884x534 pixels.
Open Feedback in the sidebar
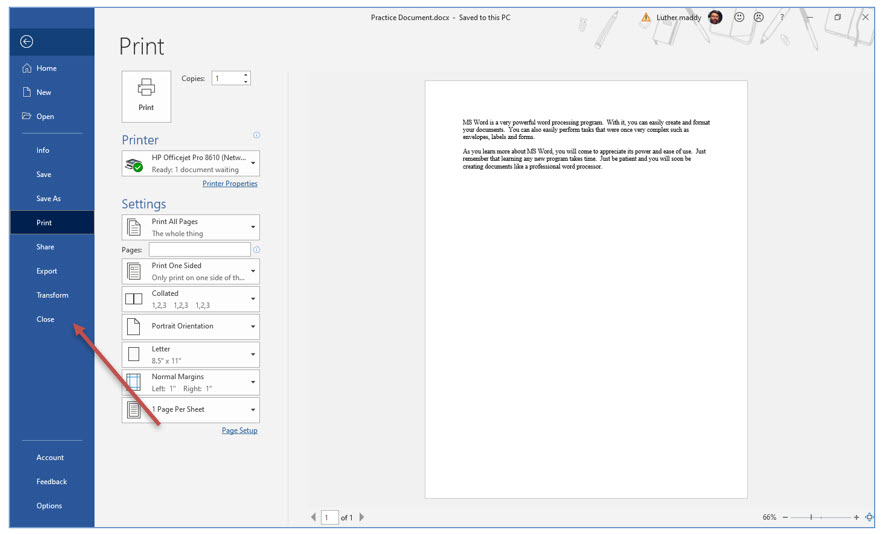[x=52, y=482]
